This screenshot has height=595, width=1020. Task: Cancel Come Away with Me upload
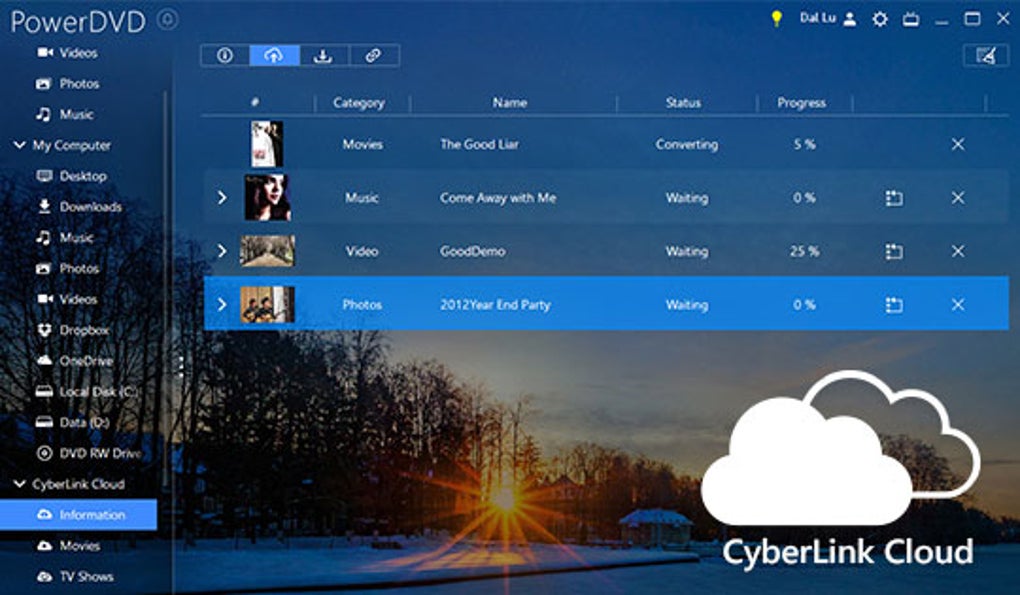tap(958, 198)
